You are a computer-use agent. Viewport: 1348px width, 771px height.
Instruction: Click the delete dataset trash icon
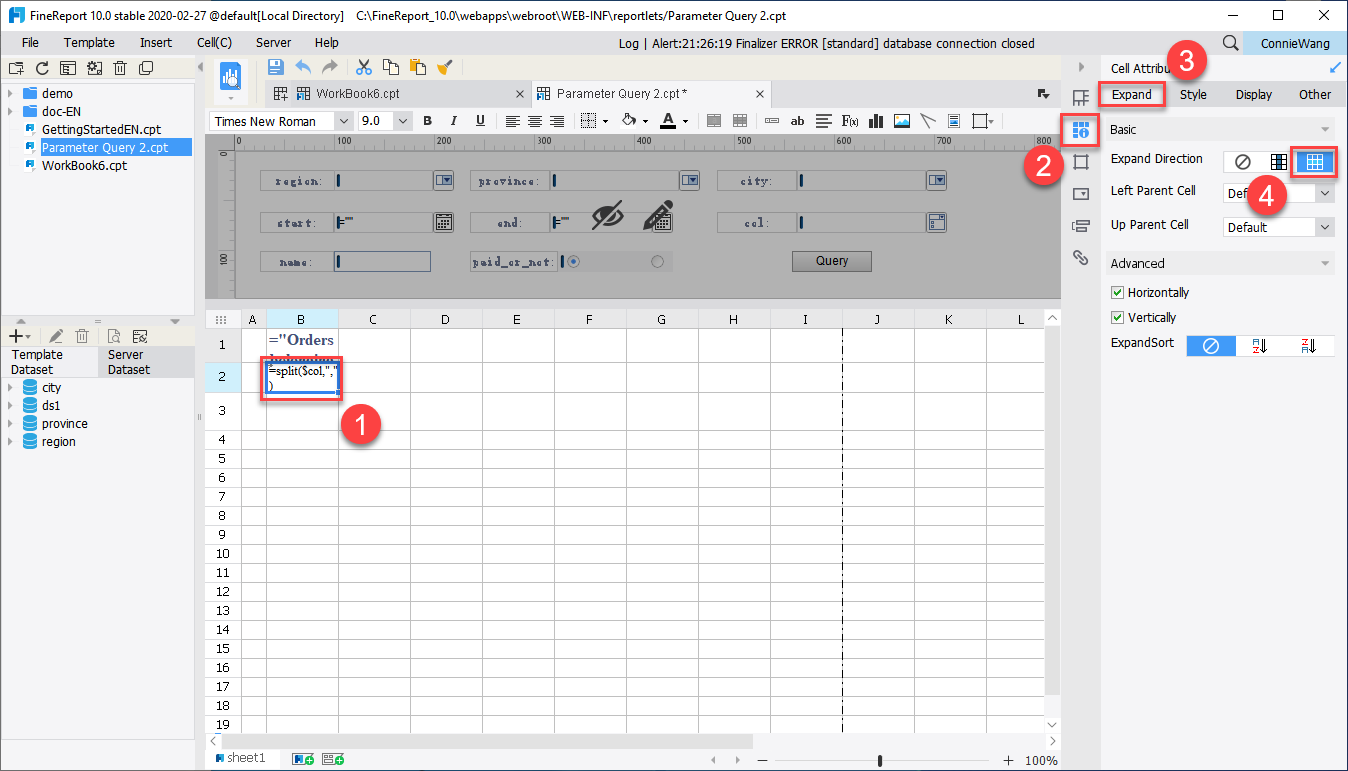click(x=82, y=335)
